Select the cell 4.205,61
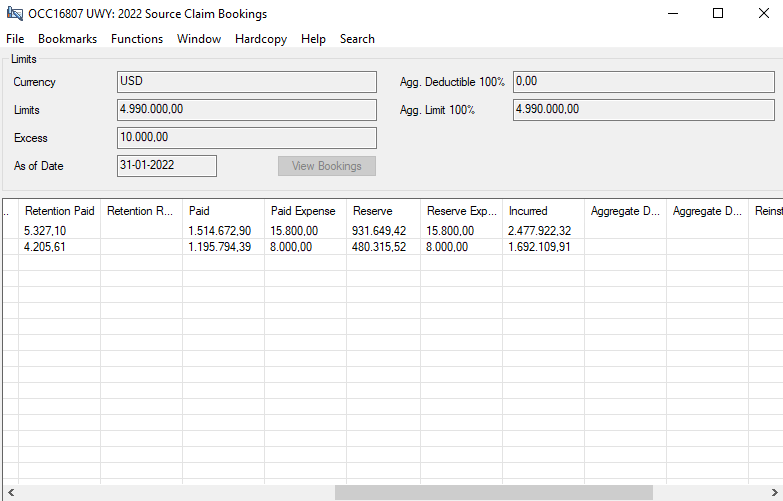The image size is (783, 501). [x=59, y=247]
